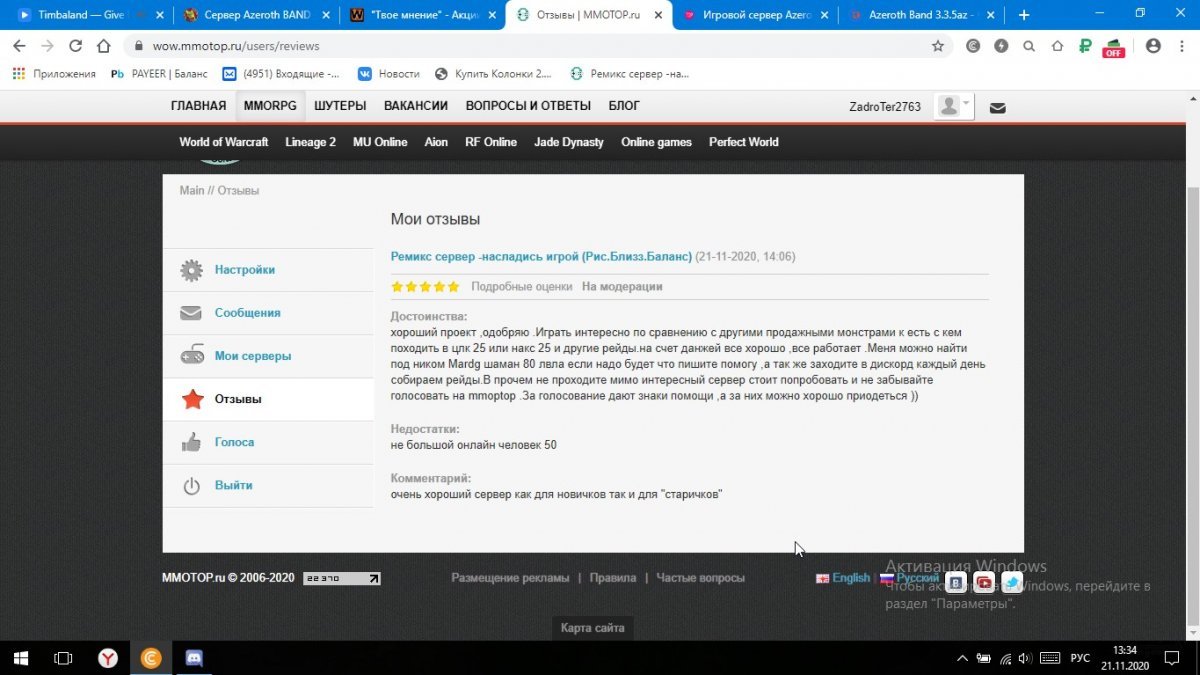The height and width of the screenshot is (675, 1200).
Task: Bookmark this page with star icon
Action: pos(937,46)
